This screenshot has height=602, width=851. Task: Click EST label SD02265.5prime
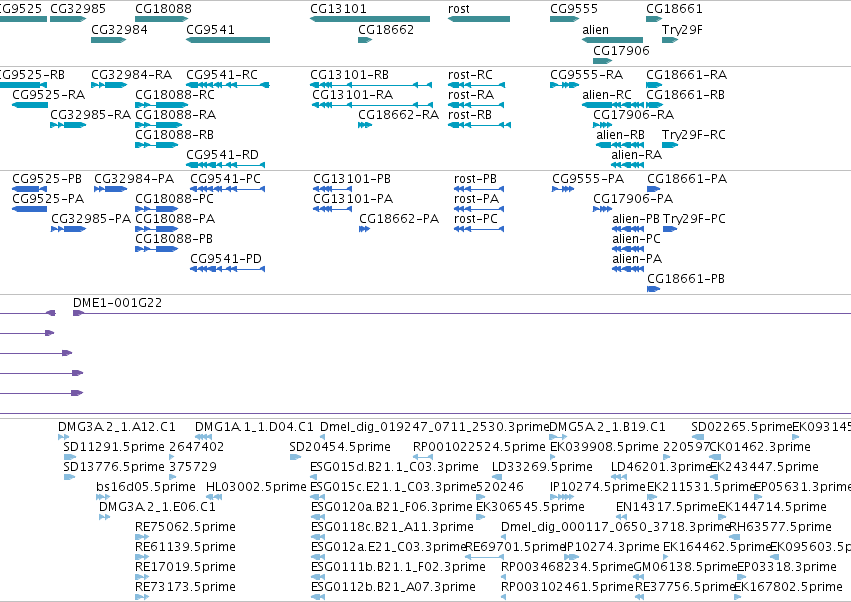click(x=741, y=427)
